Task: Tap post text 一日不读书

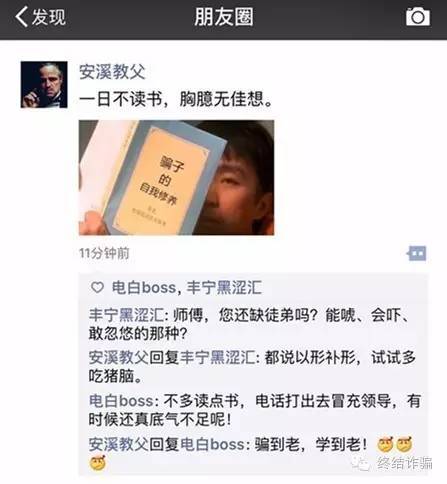Action: pos(176,99)
